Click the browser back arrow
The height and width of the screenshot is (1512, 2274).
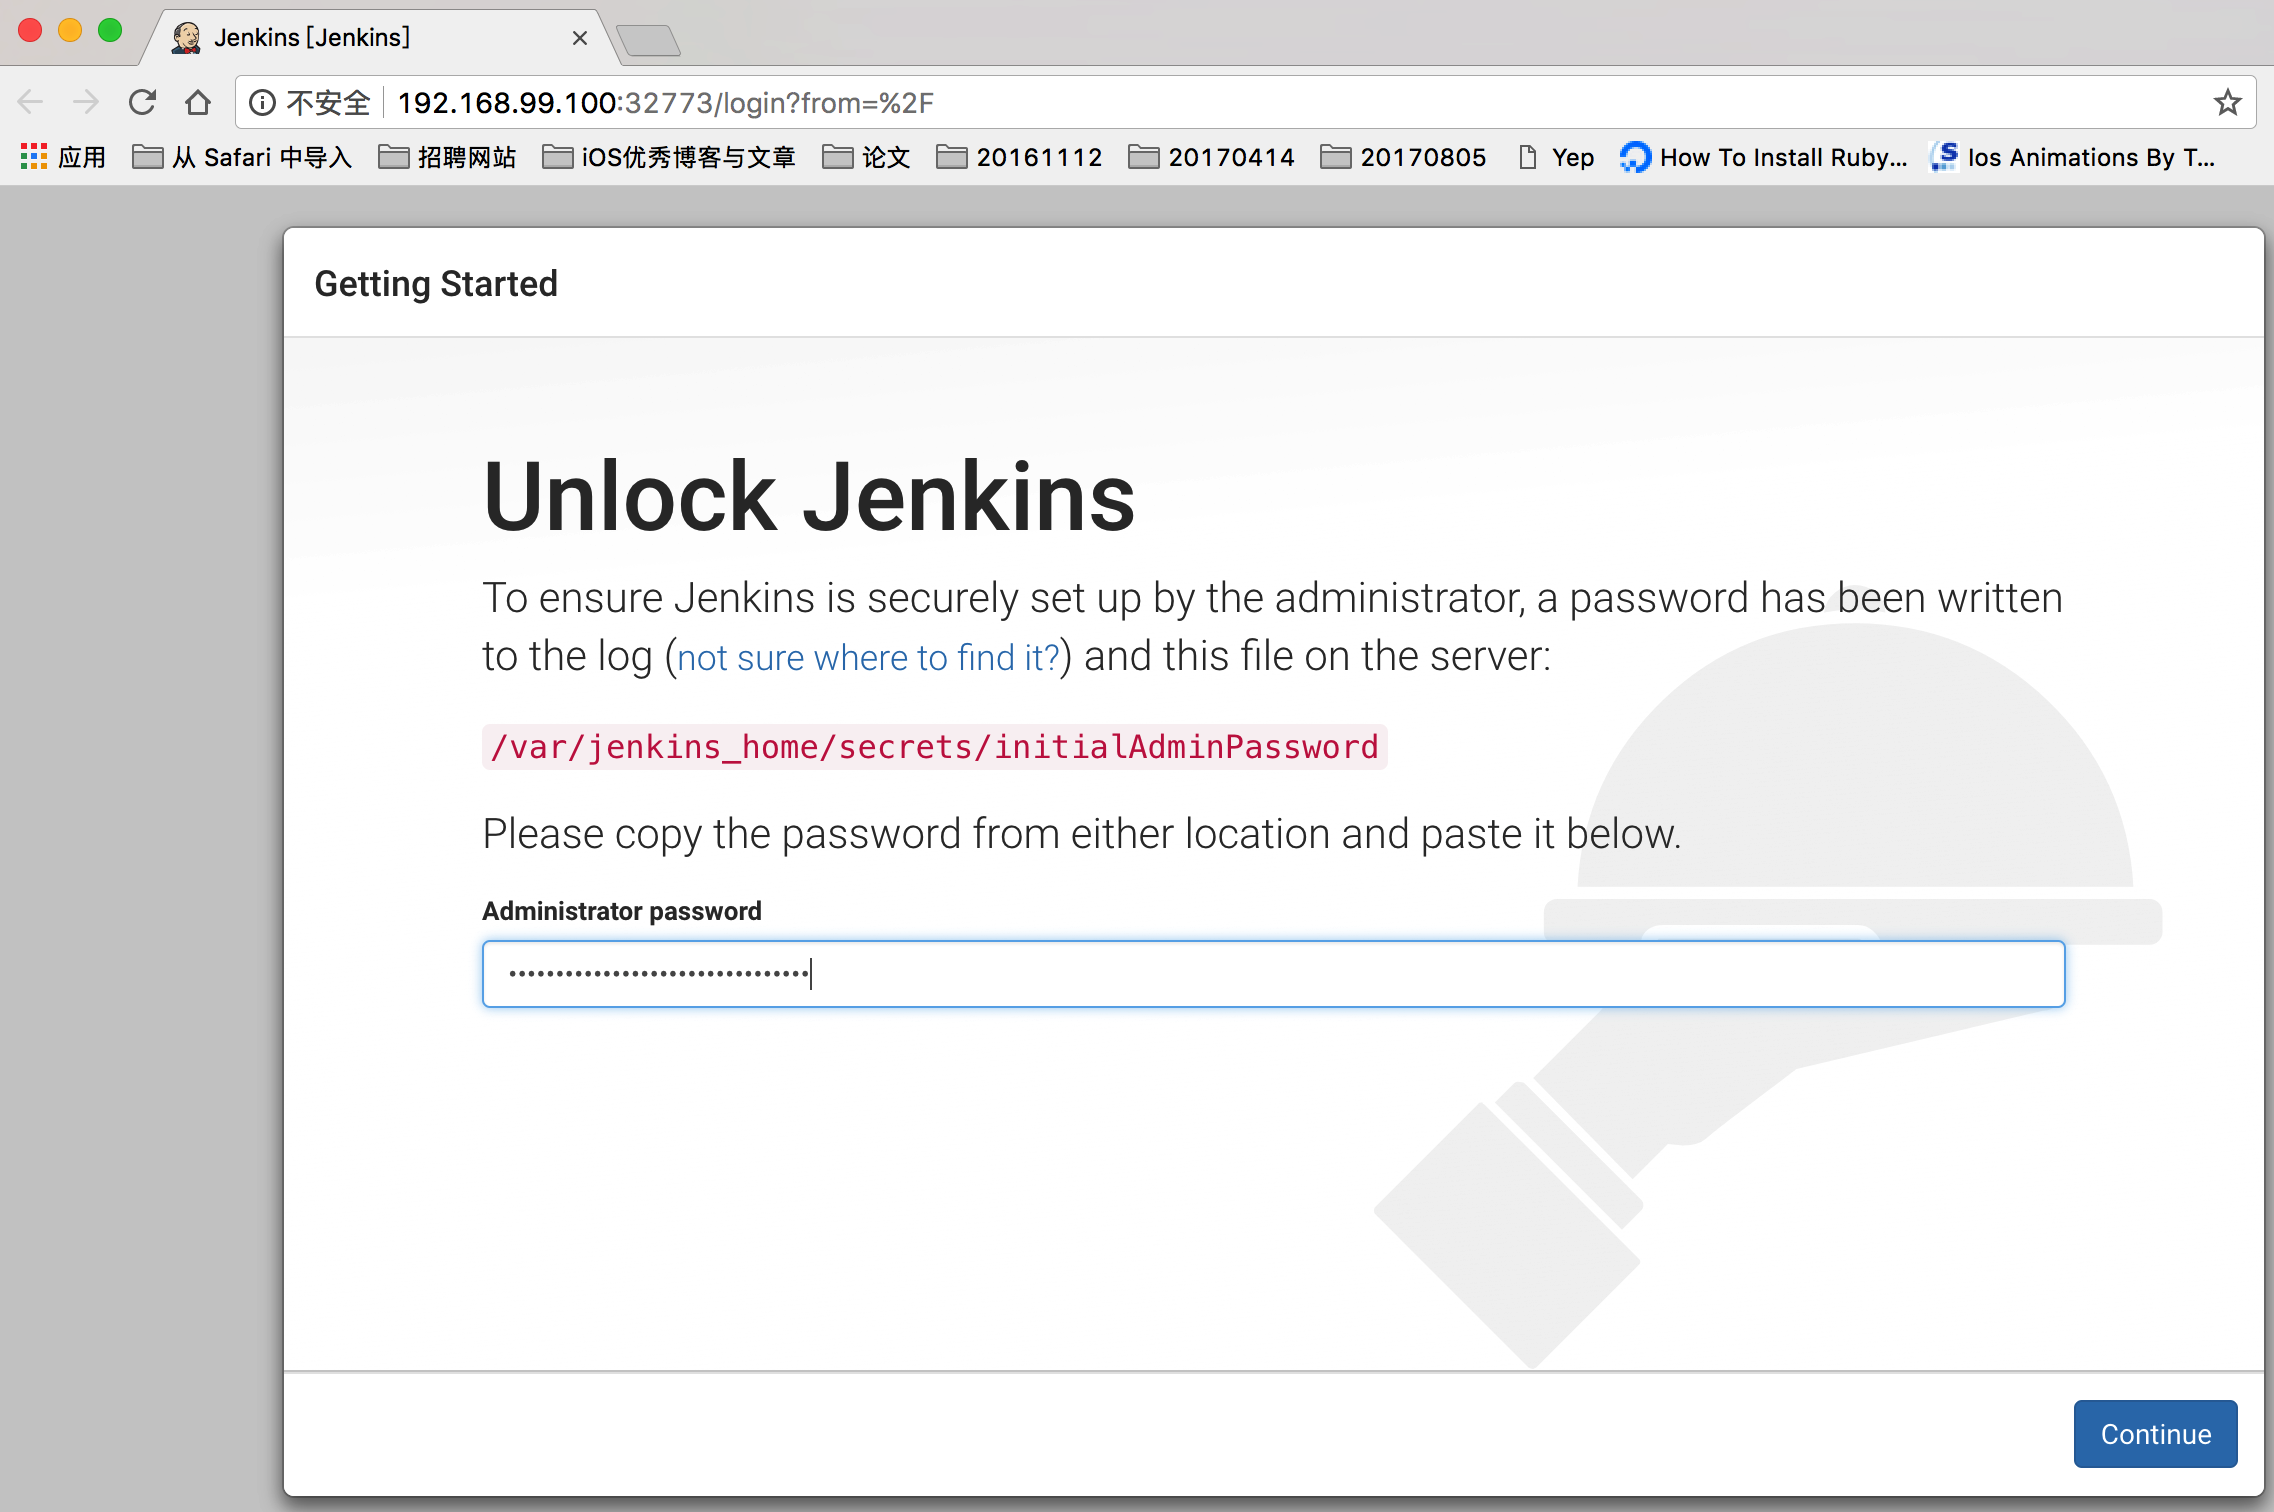(x=31, y=102)
